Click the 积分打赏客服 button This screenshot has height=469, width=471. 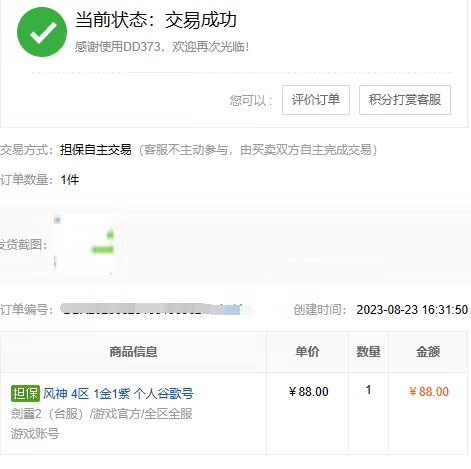[405, 100]
